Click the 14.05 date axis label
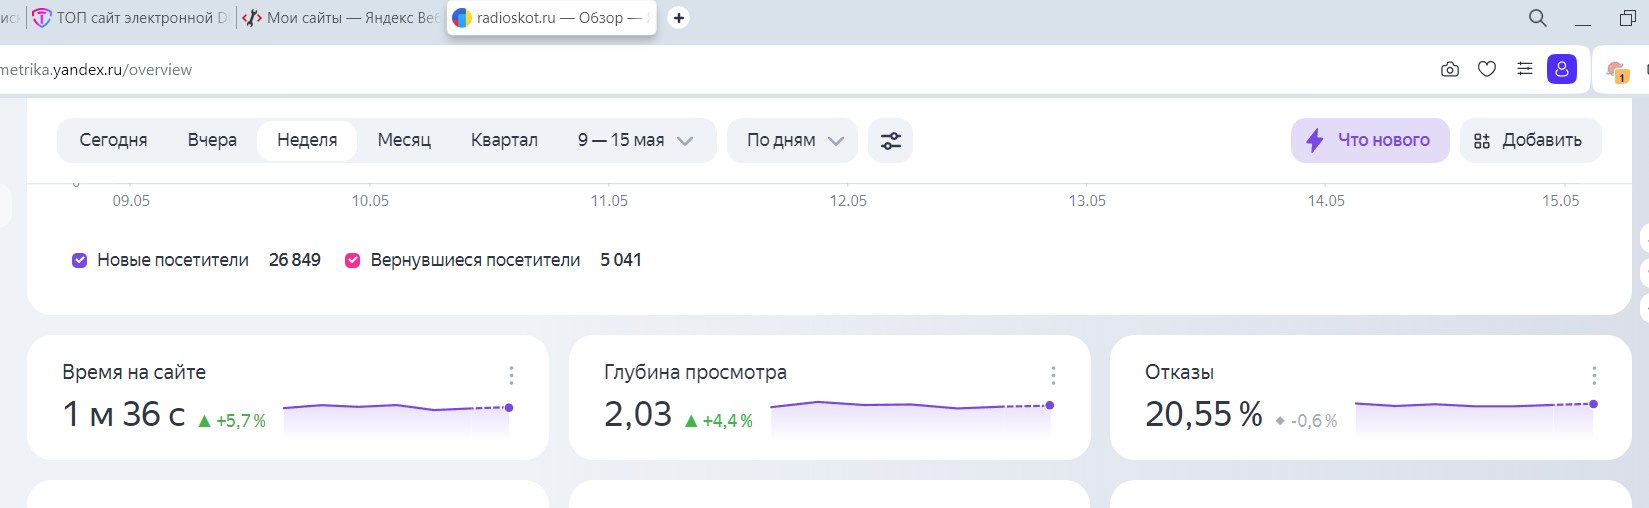 1326,201
